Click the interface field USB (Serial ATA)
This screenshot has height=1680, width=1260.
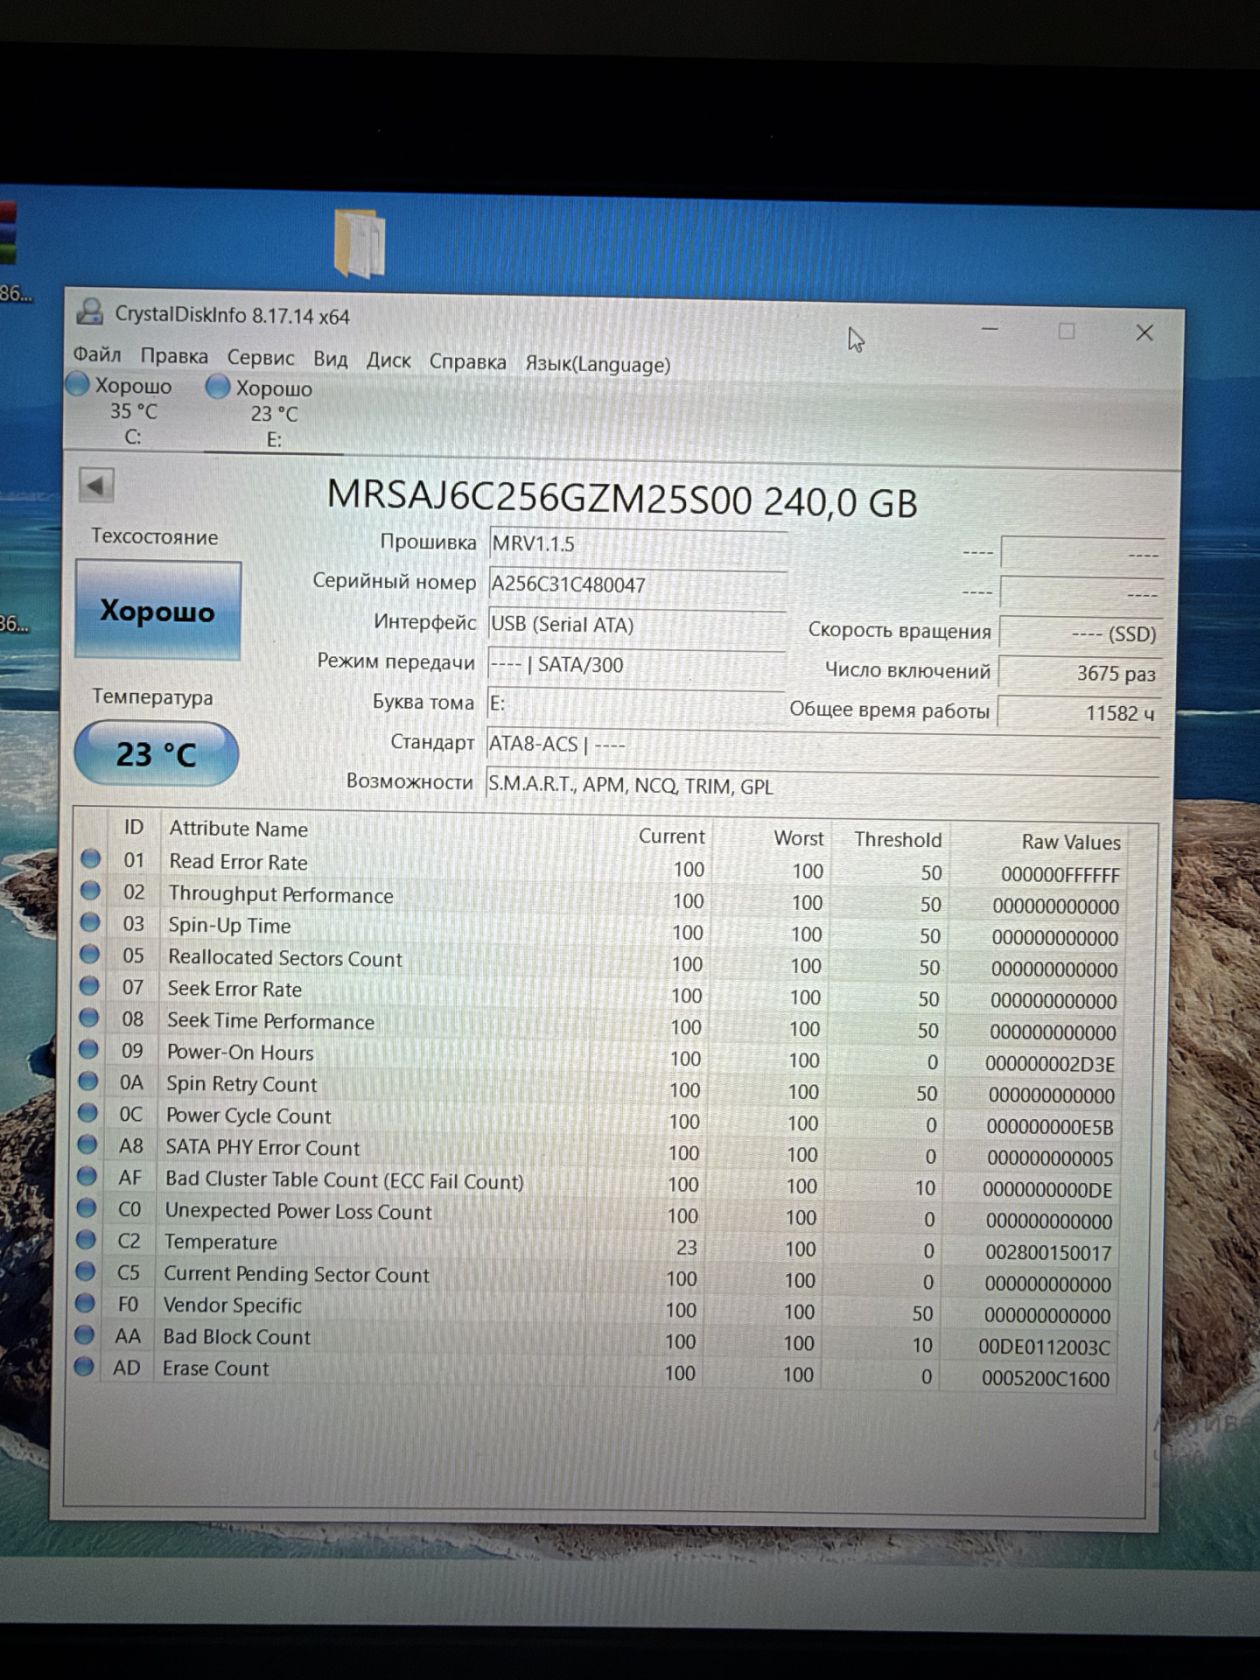[636, 625]
